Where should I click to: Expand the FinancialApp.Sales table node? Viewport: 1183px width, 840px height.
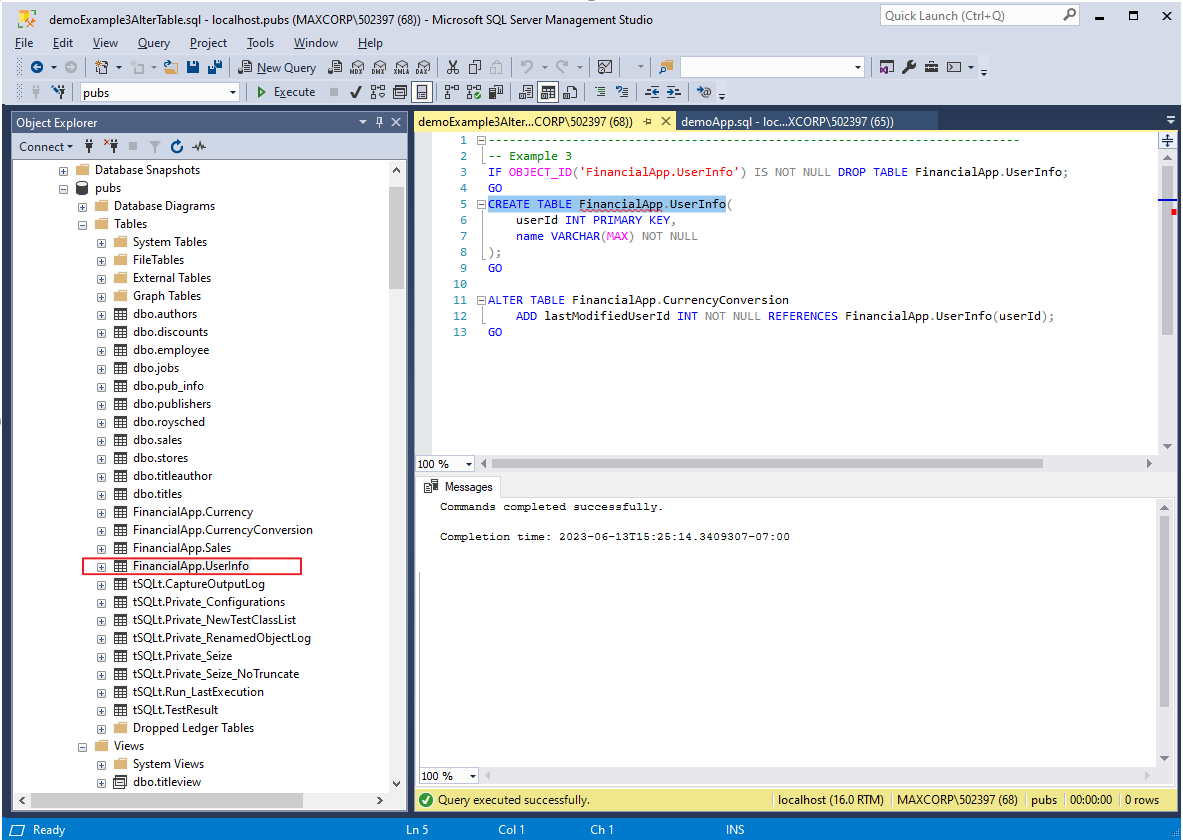click(101, 548)
